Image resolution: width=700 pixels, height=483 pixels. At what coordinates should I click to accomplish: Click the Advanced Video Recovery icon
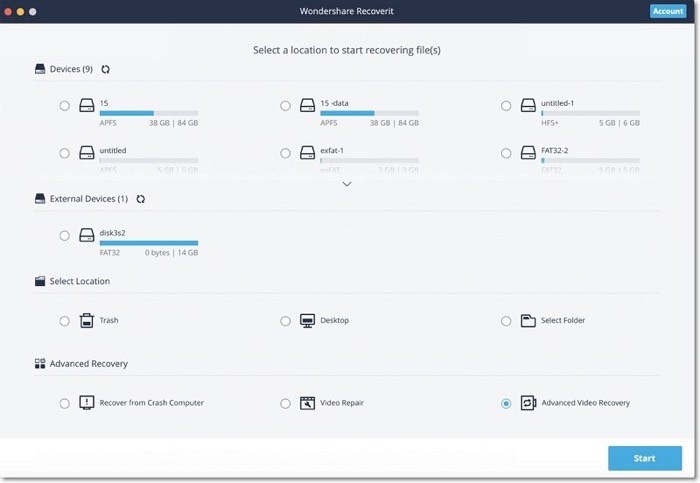(x=528, y=403)
